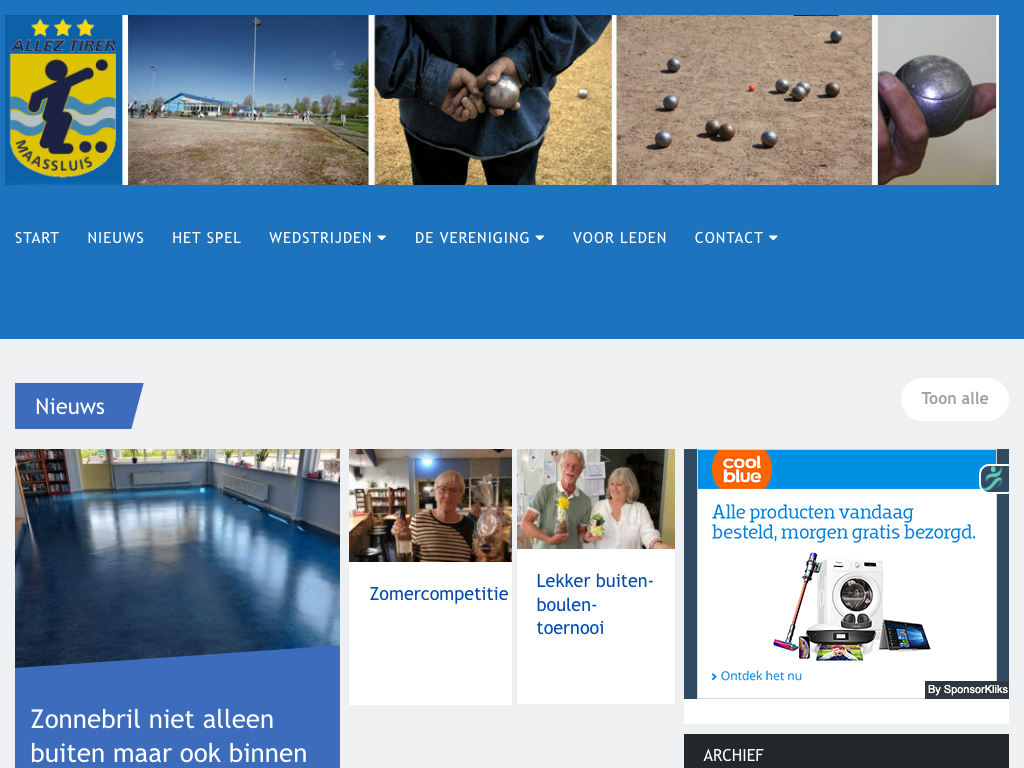Click the Toon alle button

point(955,399)
